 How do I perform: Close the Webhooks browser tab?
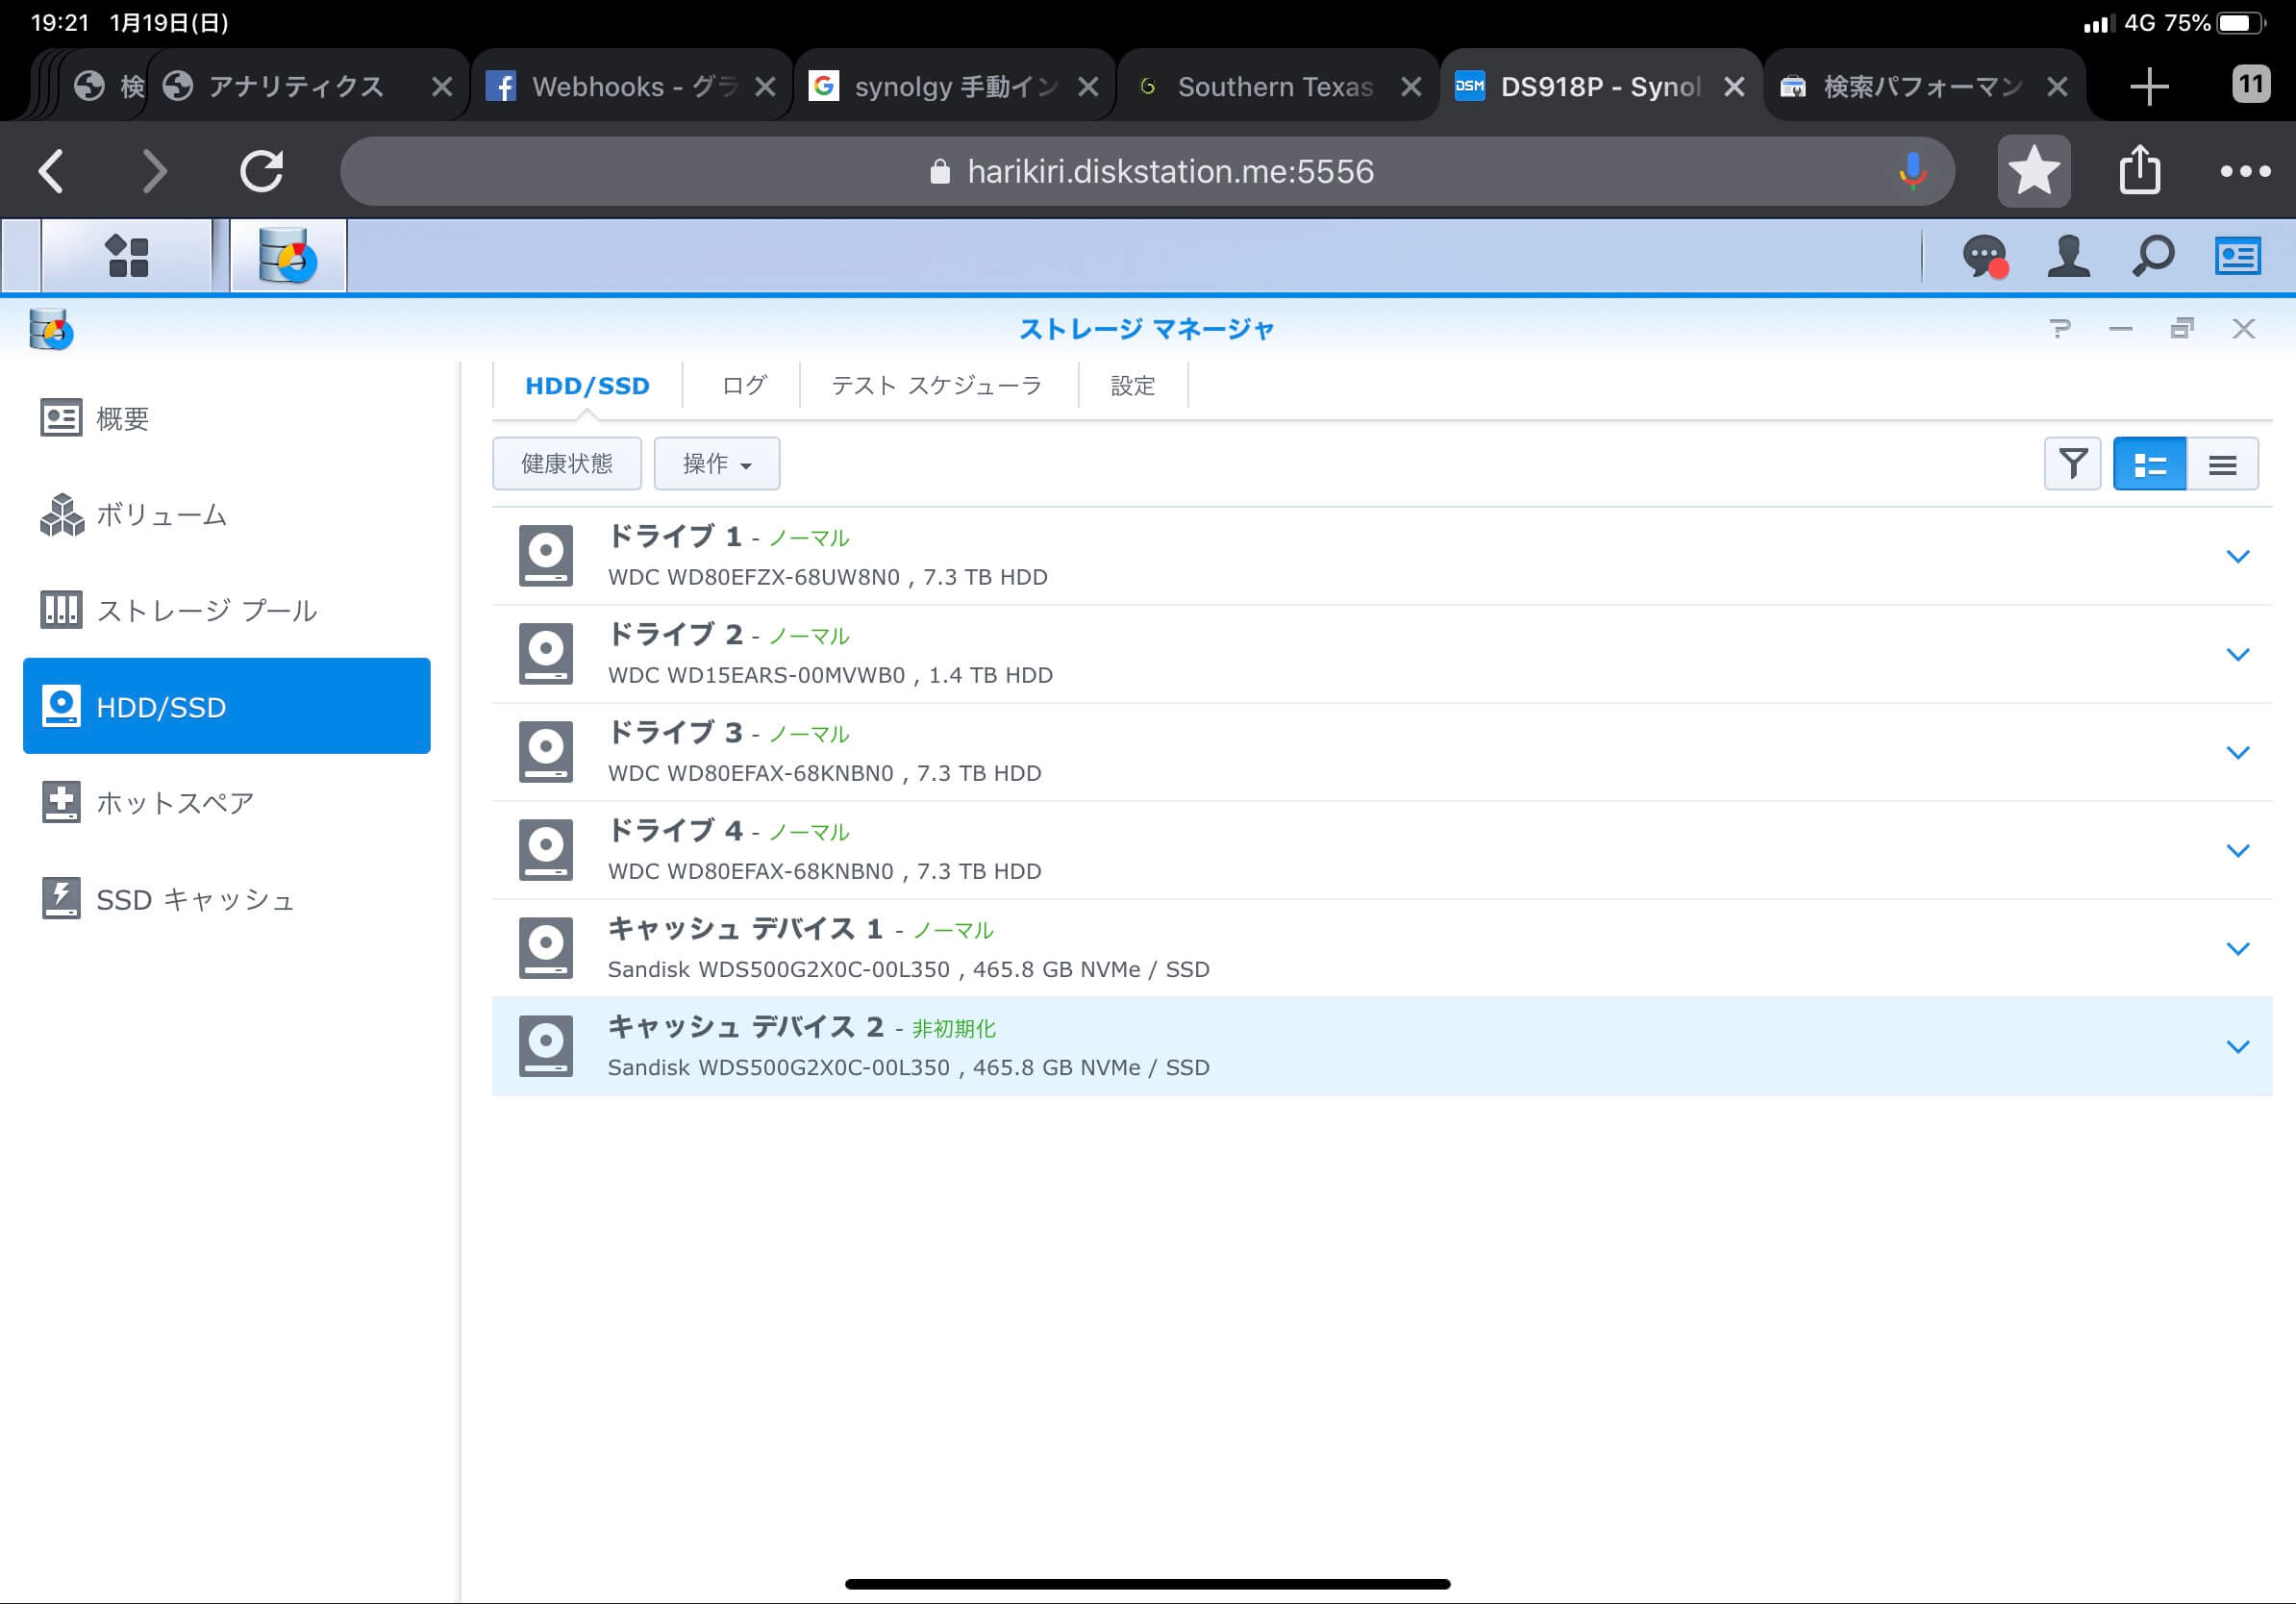pos(765,87)
